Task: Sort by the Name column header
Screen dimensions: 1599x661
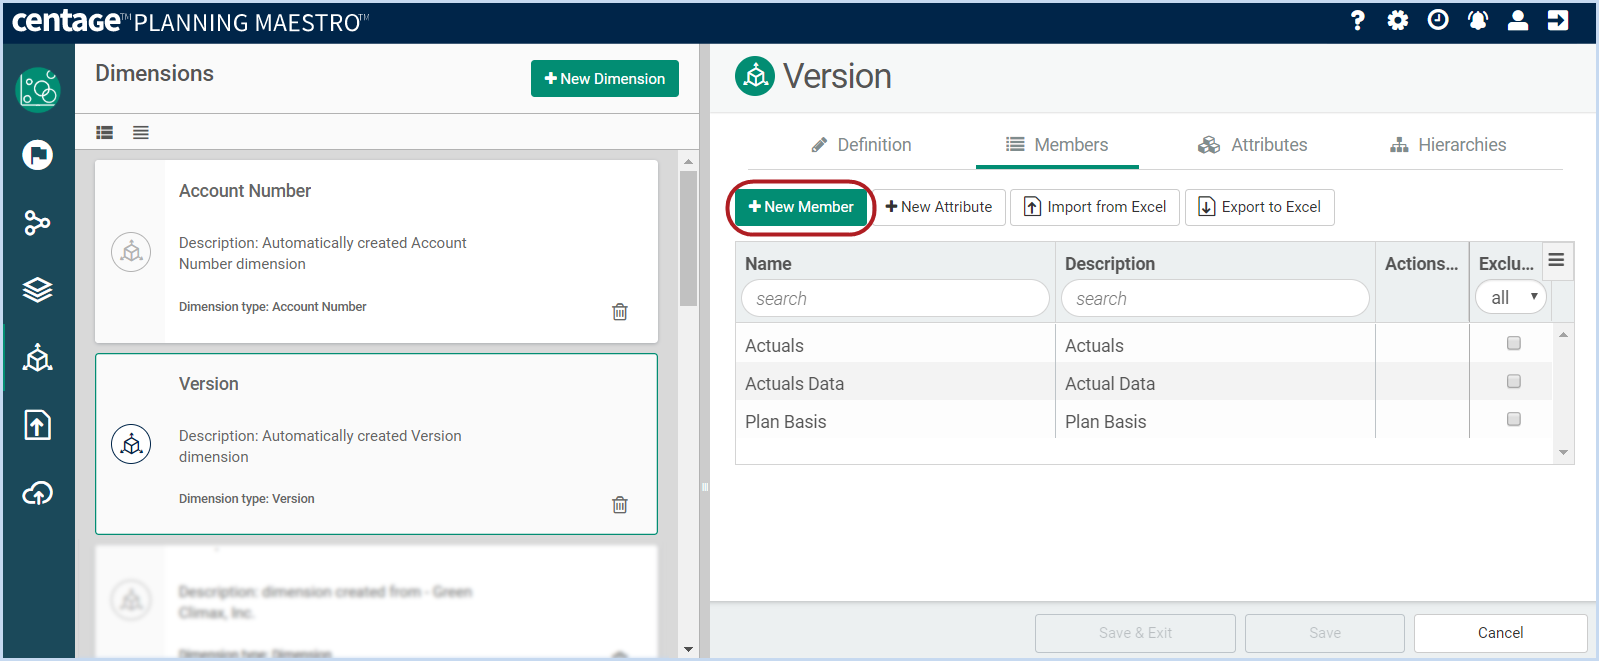Action: coord(768,264)
